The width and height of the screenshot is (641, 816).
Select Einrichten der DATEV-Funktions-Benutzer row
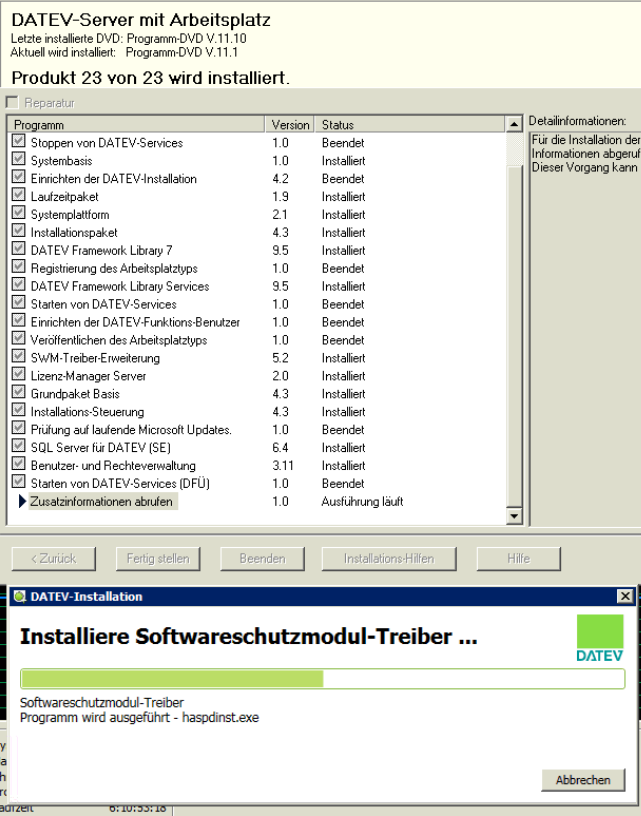point(257,322)
